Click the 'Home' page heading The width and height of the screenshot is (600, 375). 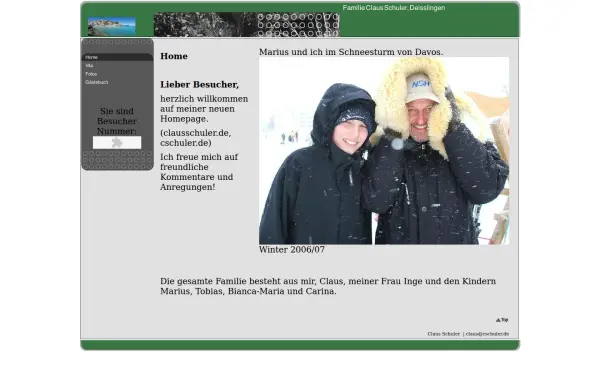pyautogui.click(x=174, y=56)
